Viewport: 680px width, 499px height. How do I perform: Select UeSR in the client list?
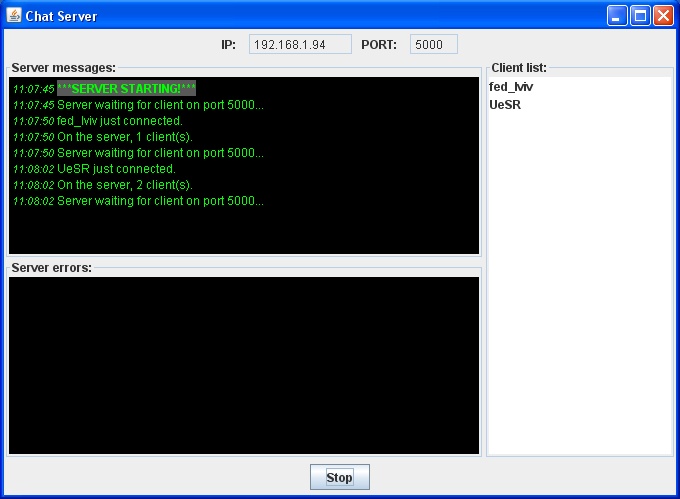(x=505, y=104)
